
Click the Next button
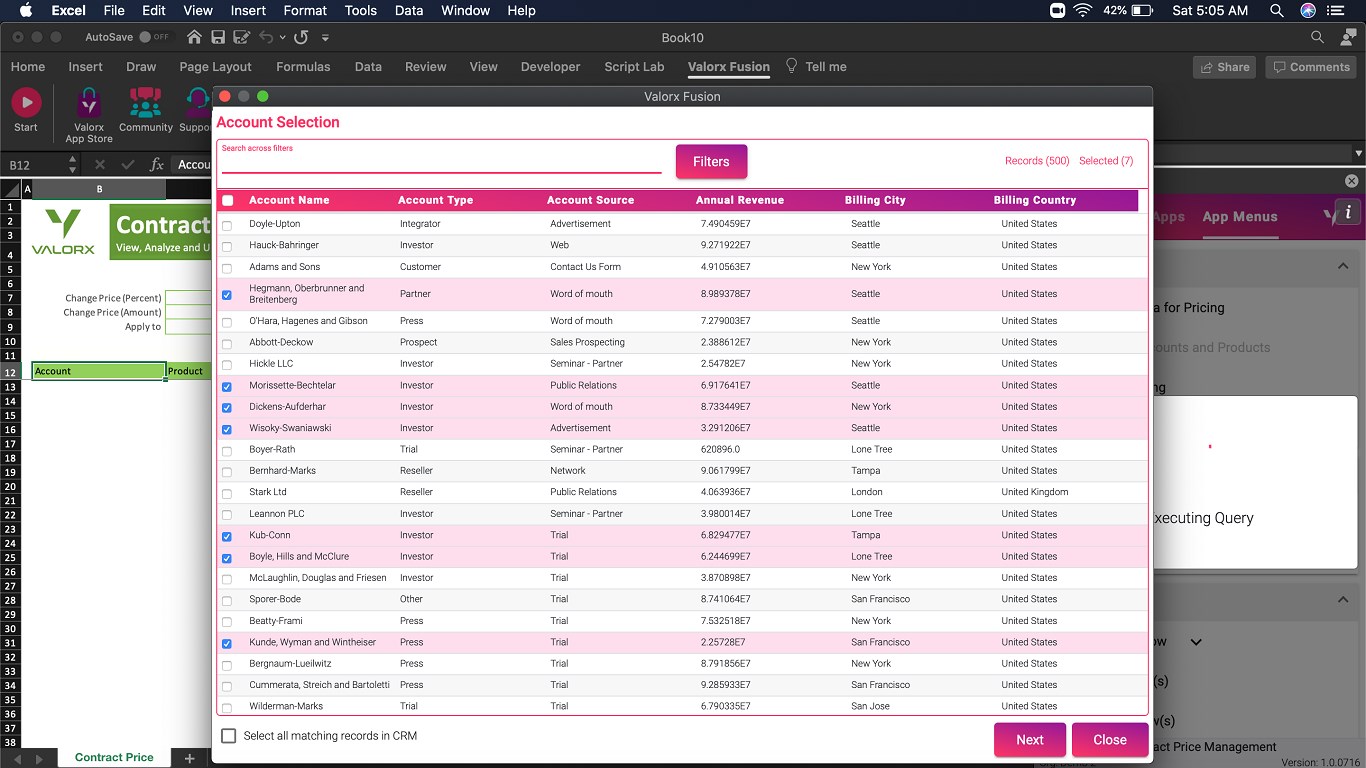(1029, 740)
